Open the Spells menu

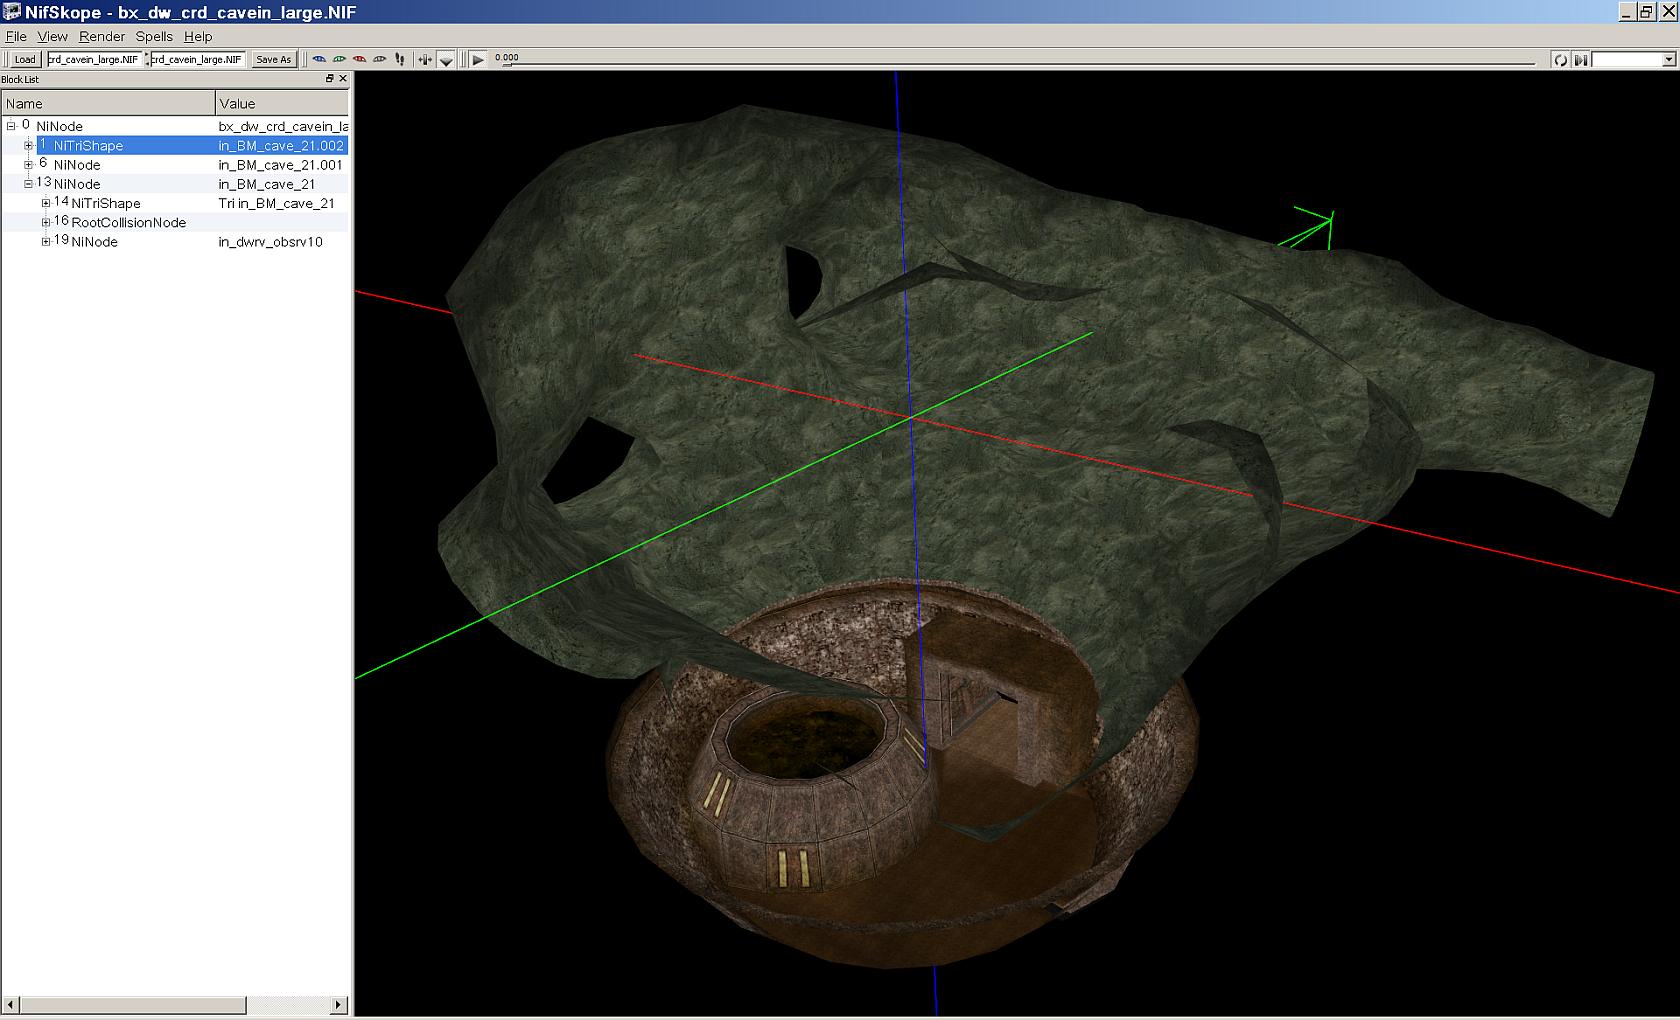point(154,36)
